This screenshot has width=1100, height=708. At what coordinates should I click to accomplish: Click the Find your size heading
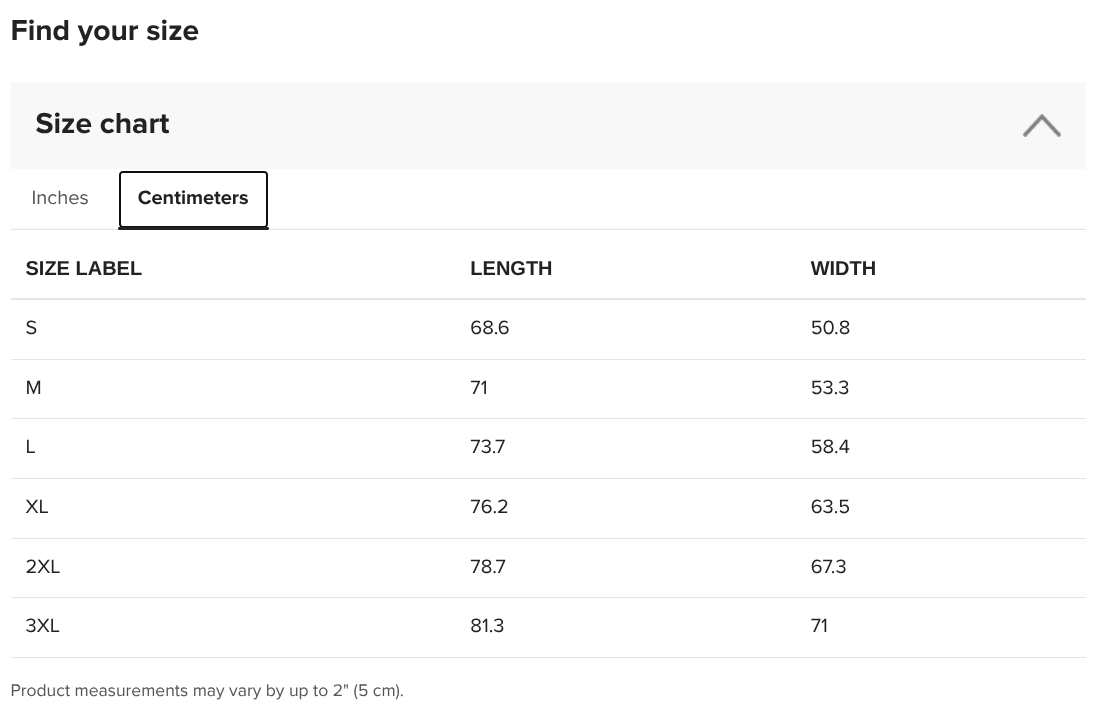(x=105, y=31)
